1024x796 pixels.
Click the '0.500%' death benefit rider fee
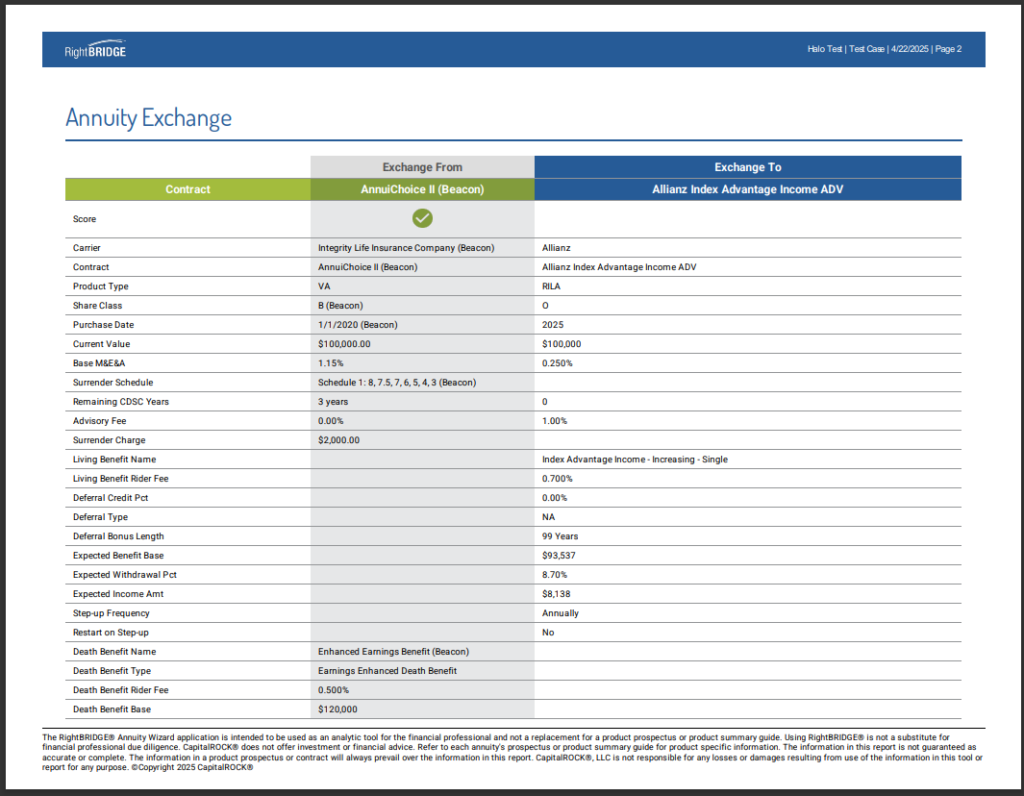point(333,690)
